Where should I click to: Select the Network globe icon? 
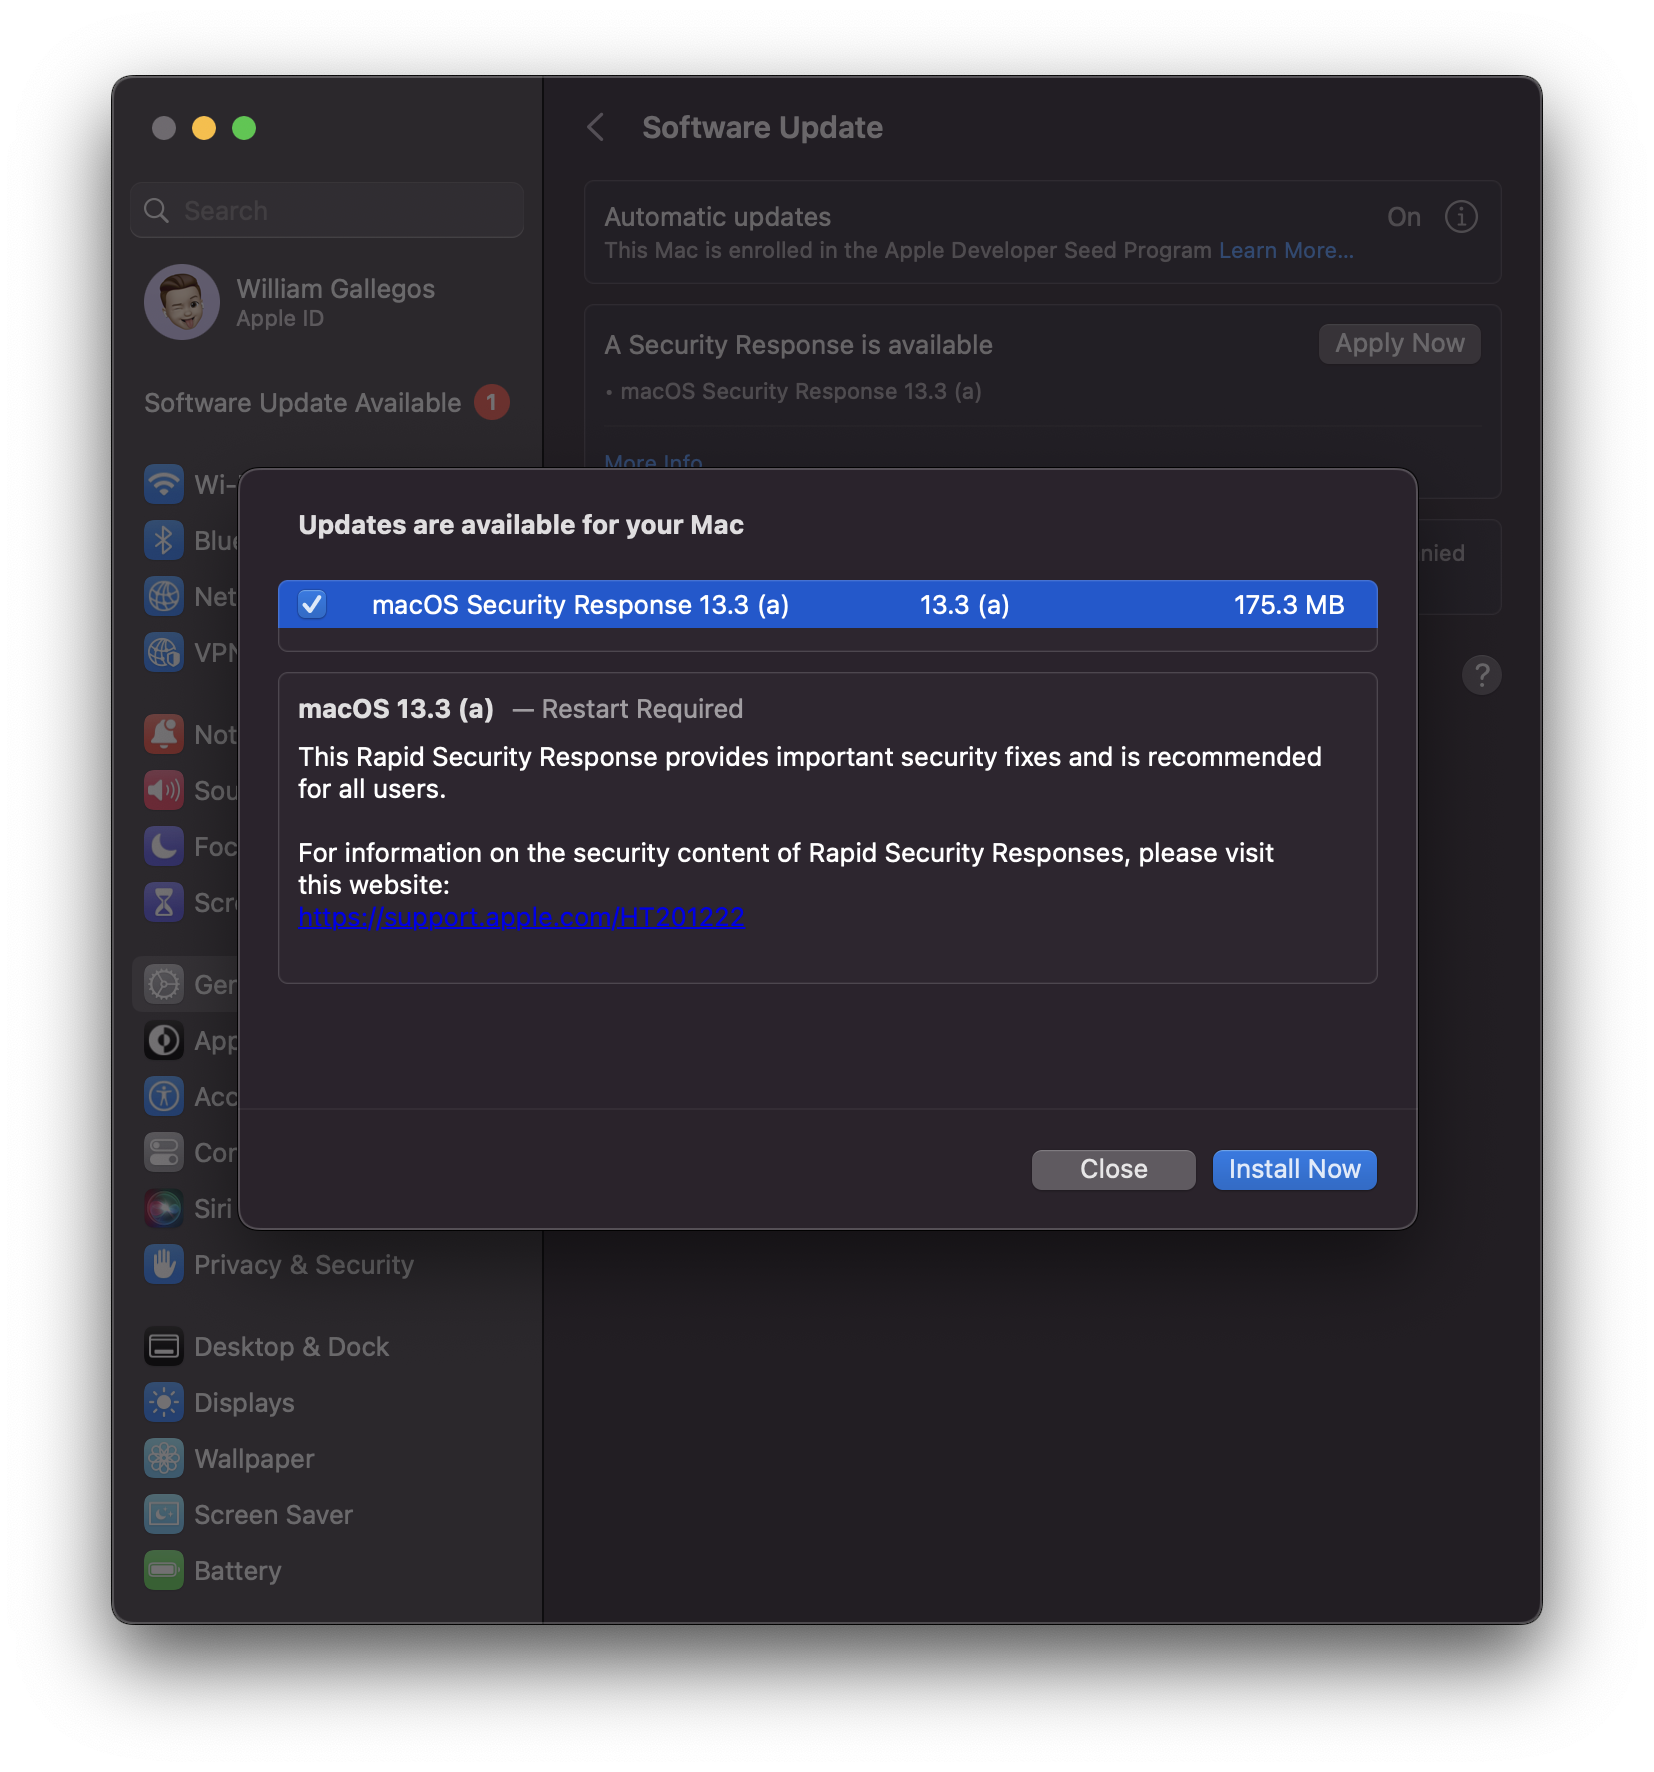tap(164, 597)
